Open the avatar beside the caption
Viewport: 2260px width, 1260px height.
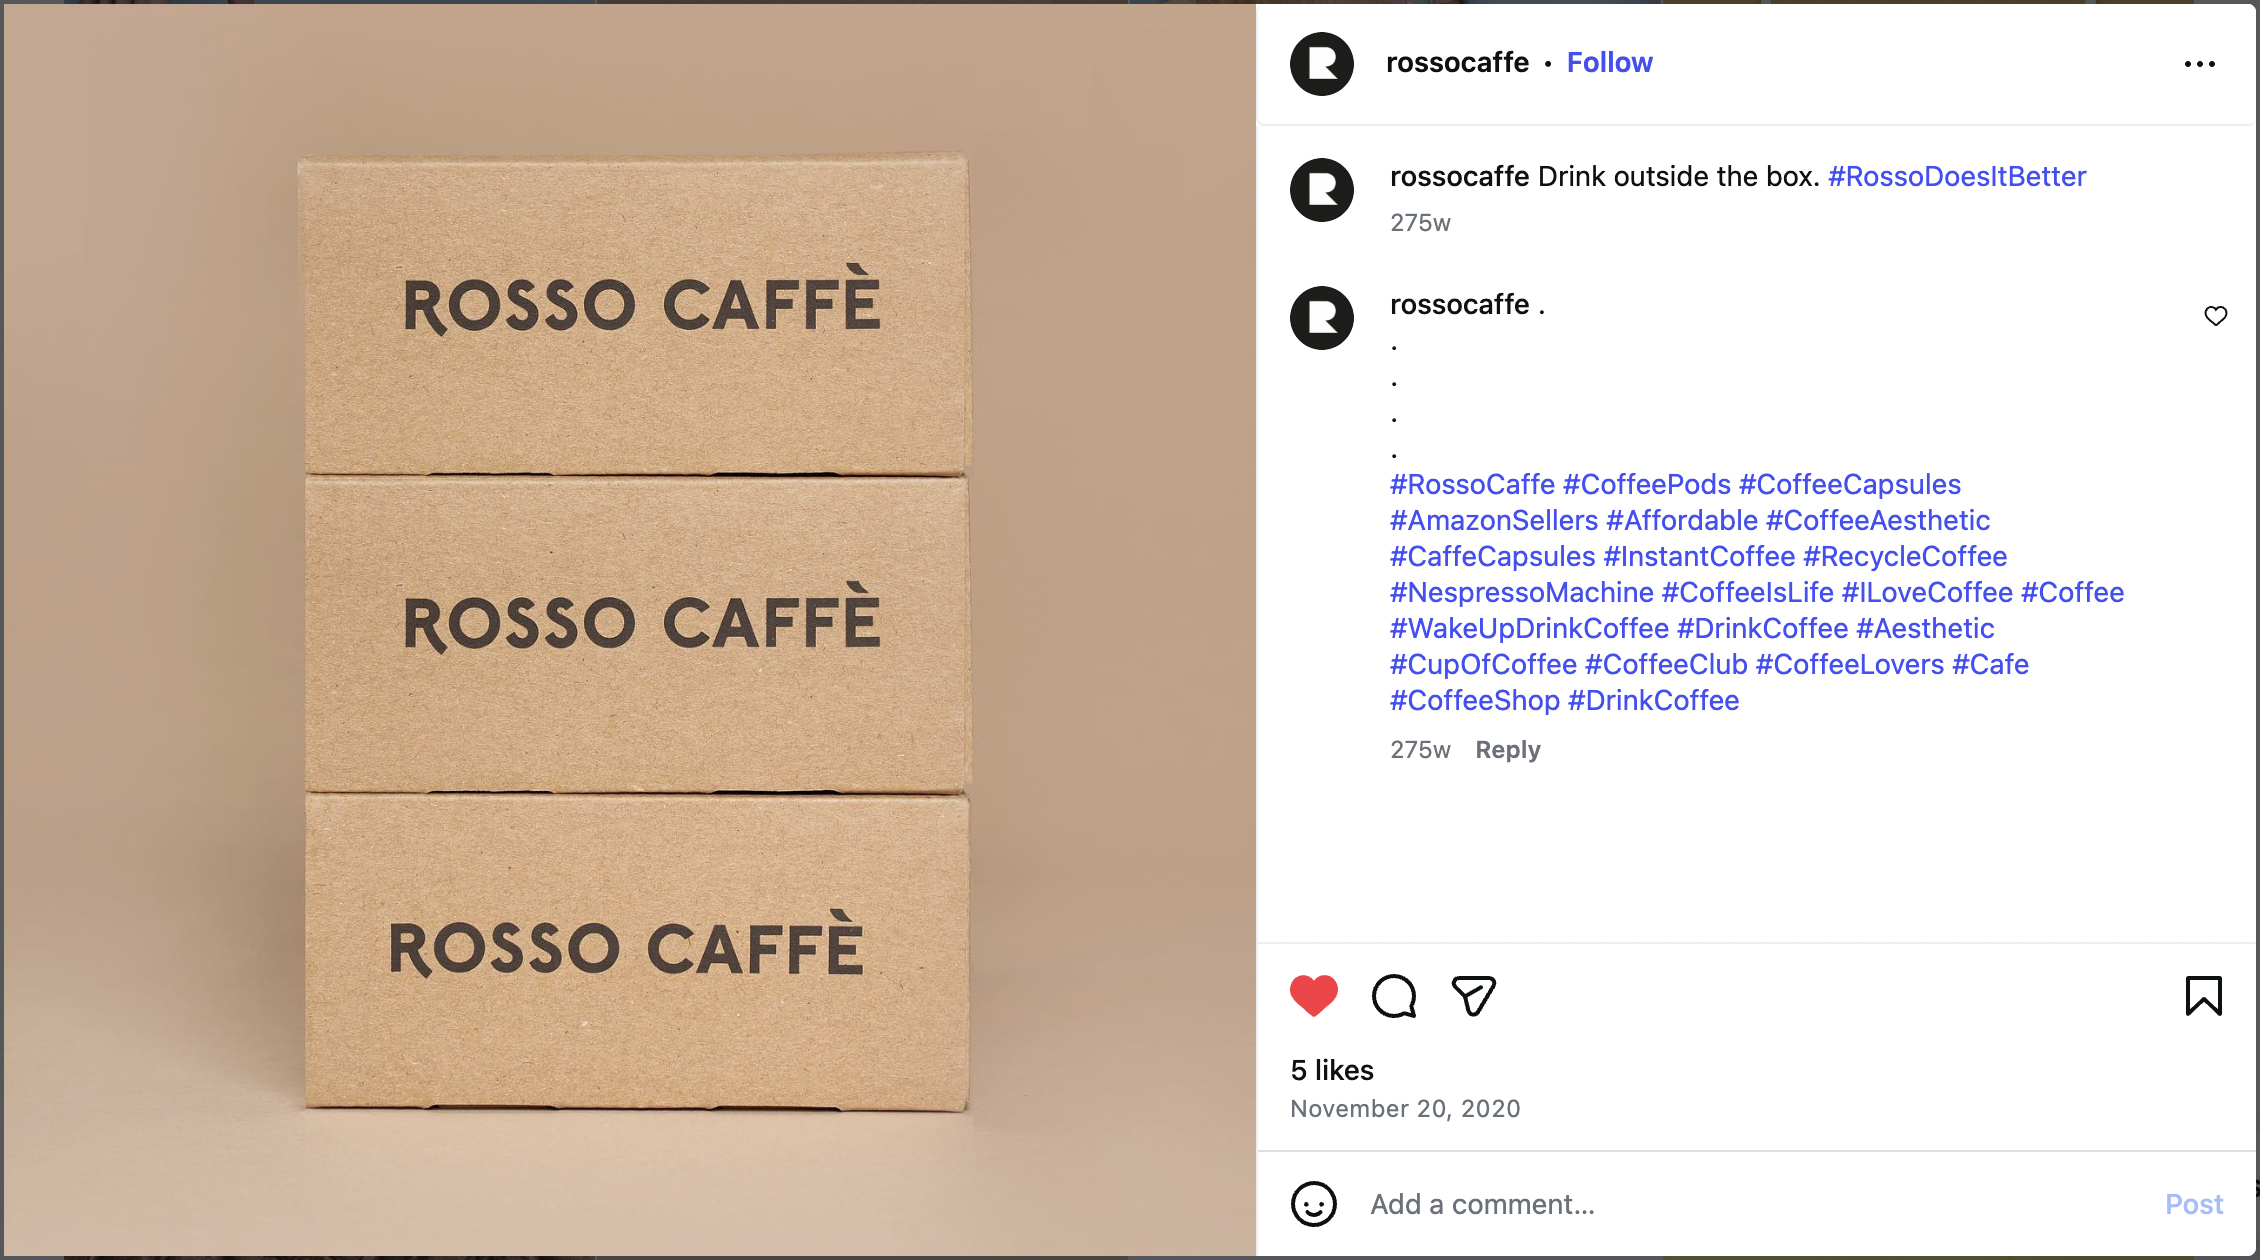pos(1321,190)
